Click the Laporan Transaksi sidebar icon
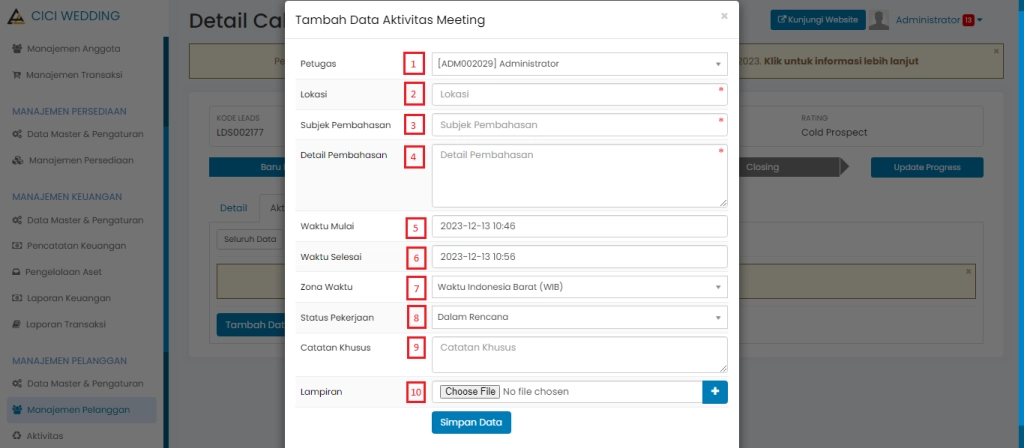The width and height of the screenshot is (1024, 448). [x=17, y=324]
